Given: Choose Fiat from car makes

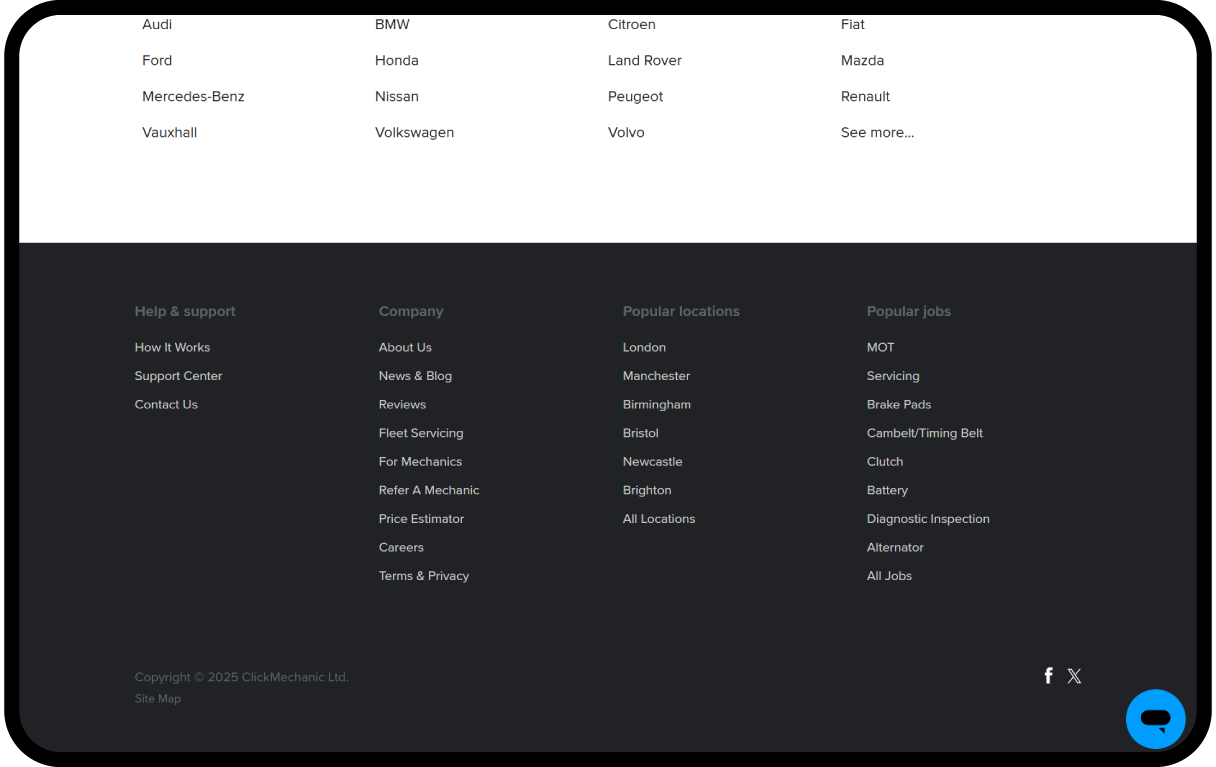Looking at the screenshot, I should pos(853,24).
